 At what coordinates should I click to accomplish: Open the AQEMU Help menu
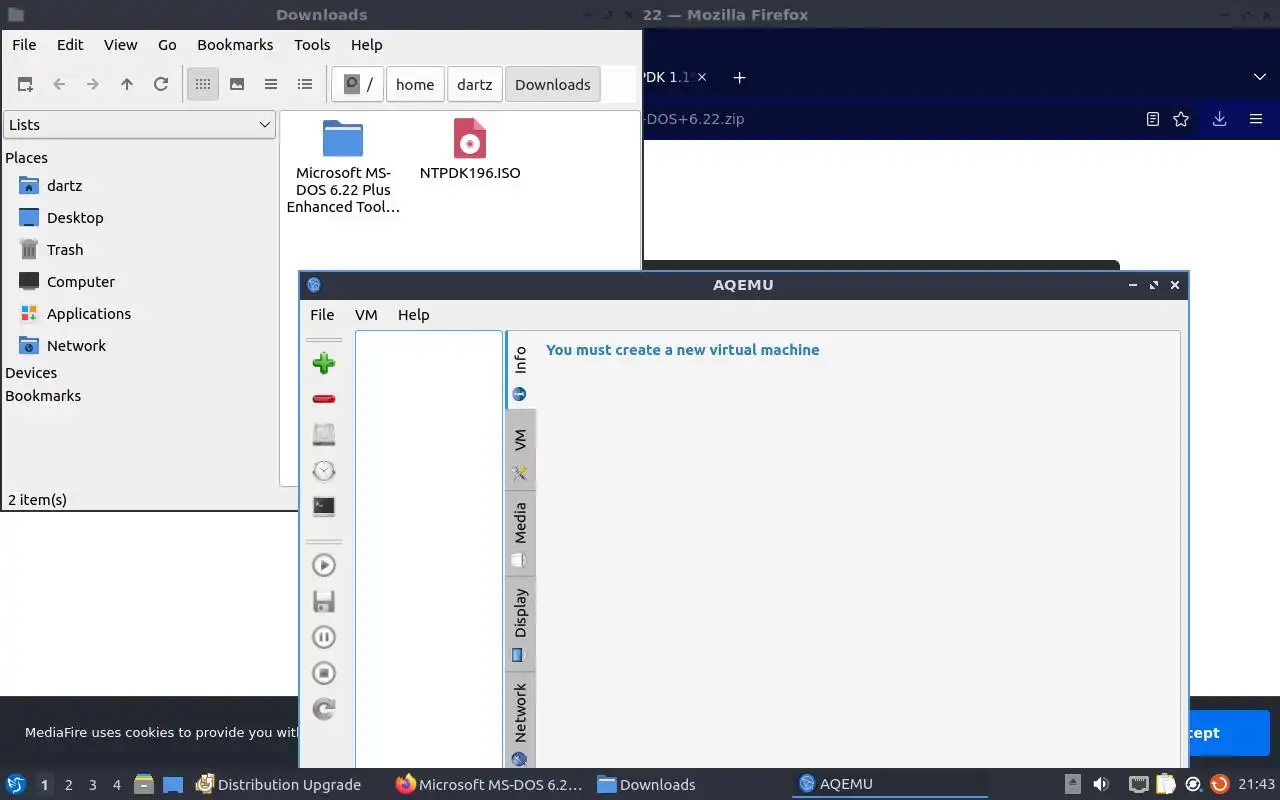413,314
